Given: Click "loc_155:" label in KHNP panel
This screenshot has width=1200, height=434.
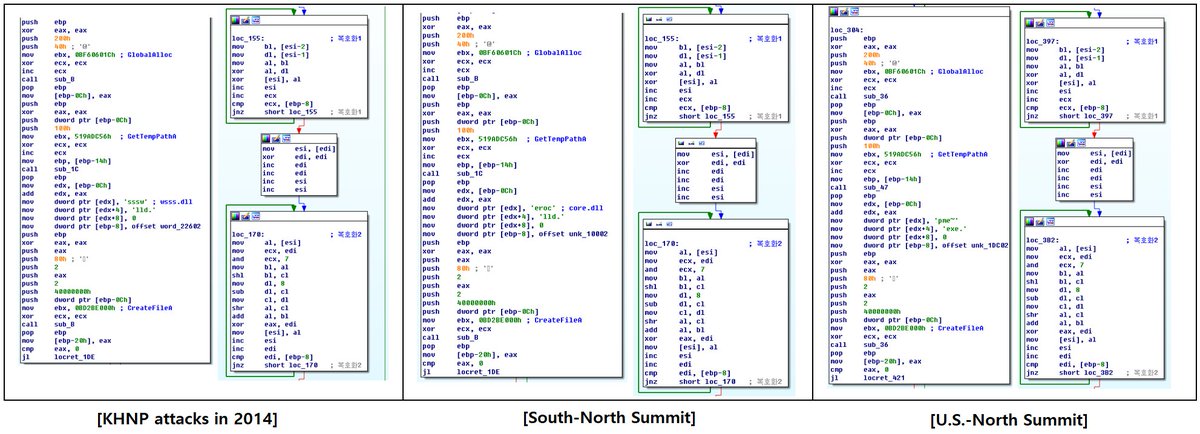Looking at the screenshot, I should (249, 38).
